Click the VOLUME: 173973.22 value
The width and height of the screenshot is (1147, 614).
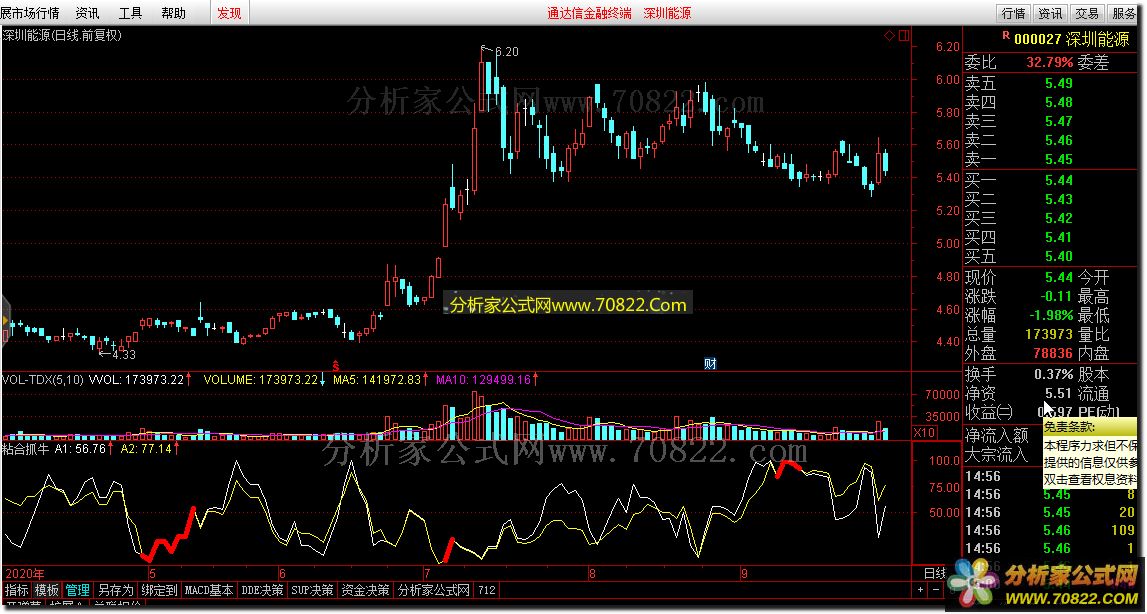click(261, 379)
